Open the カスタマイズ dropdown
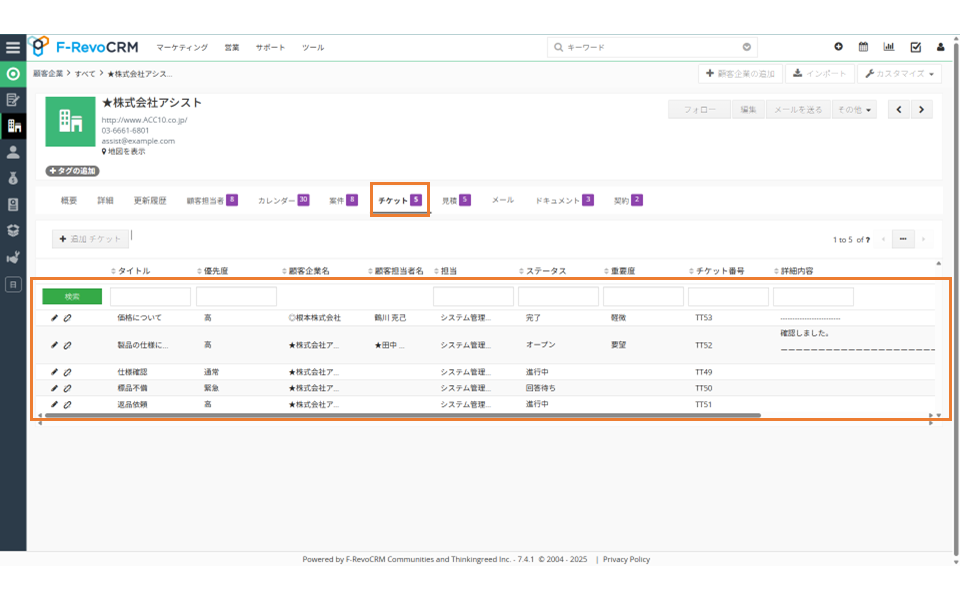960x600 pixels. pos(899,73)
